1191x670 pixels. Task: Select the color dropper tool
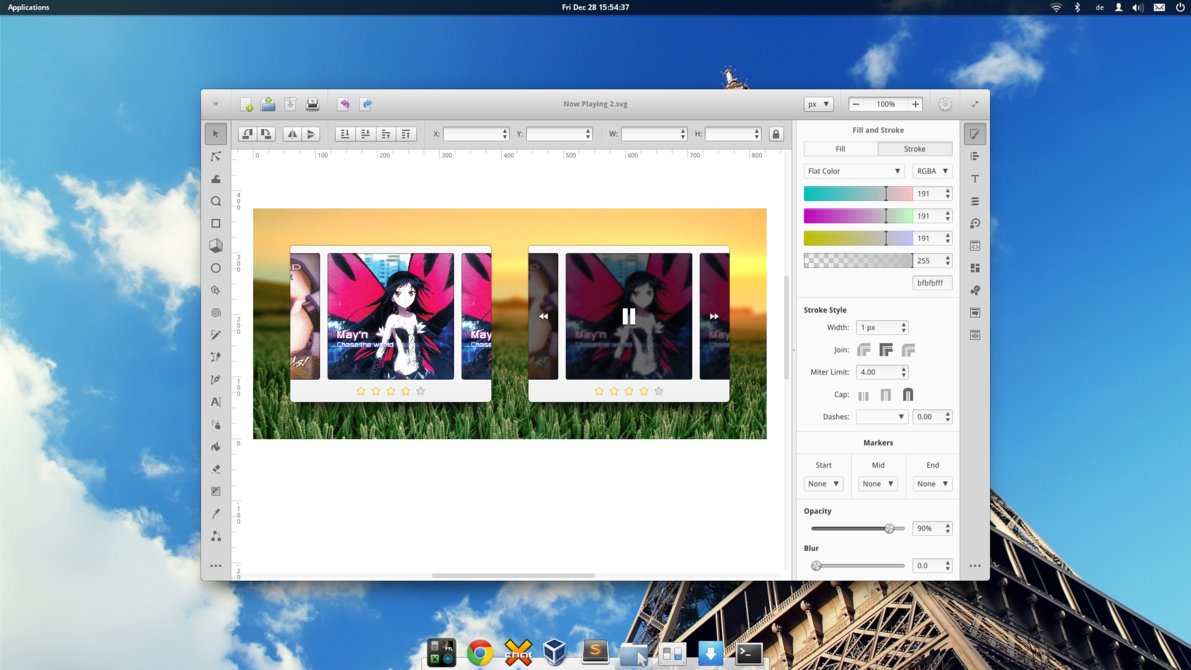click(216, 514)
